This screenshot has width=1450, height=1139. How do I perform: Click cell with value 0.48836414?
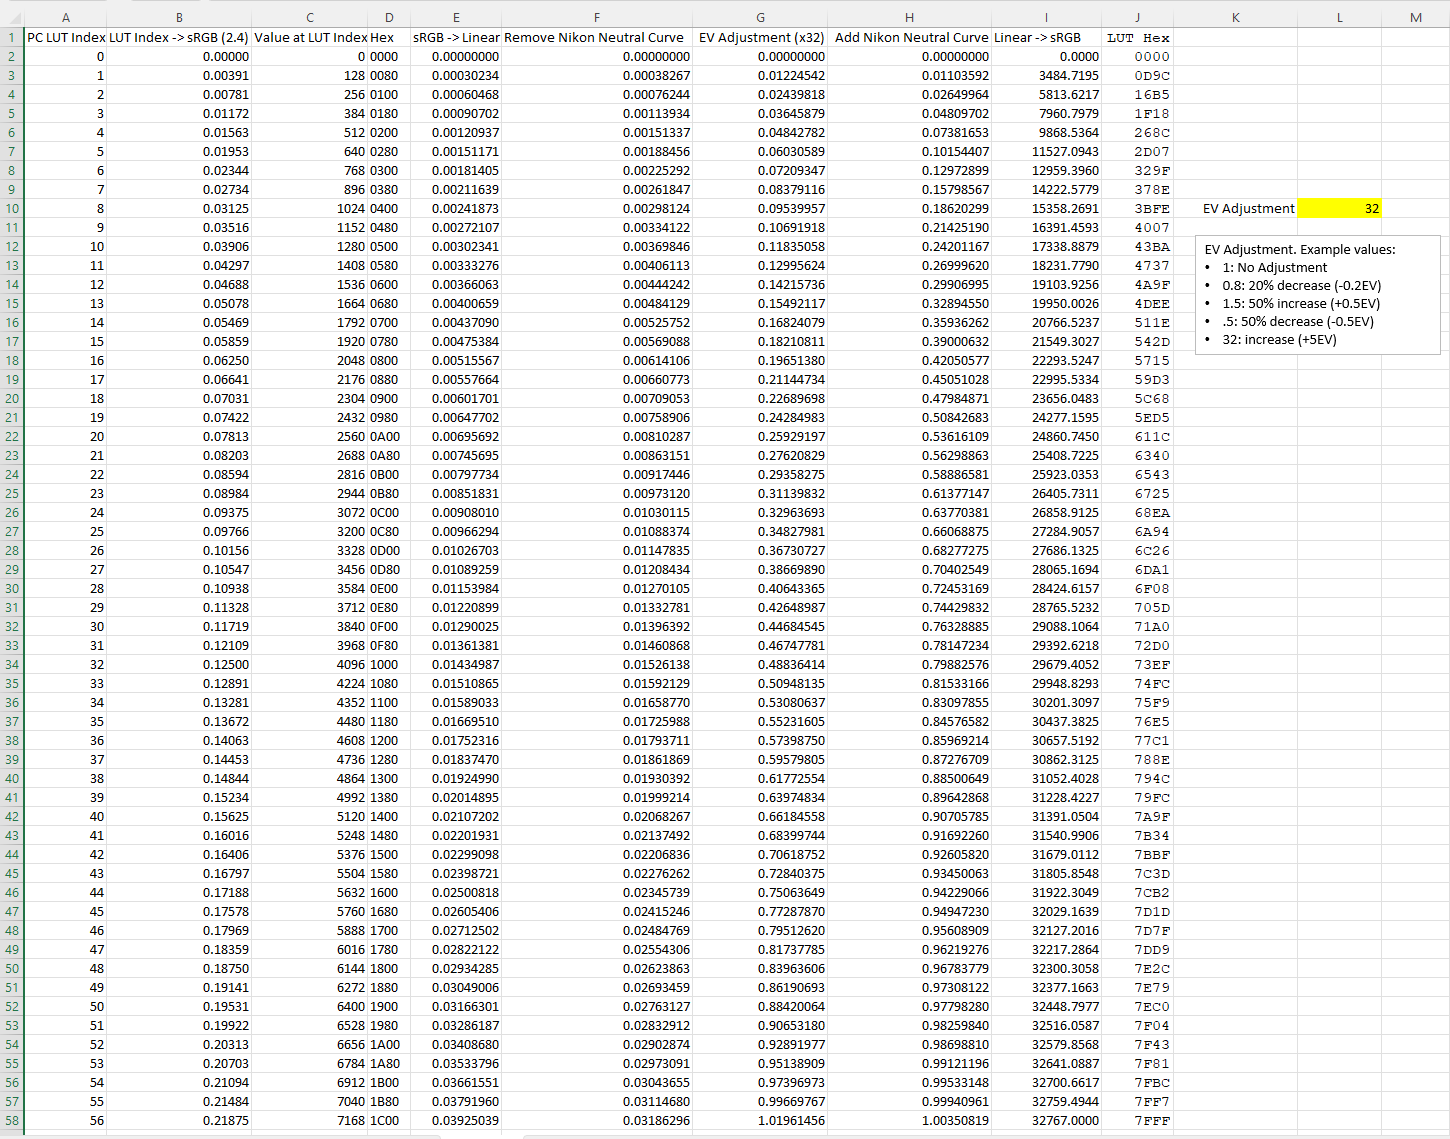coord(760,664)
